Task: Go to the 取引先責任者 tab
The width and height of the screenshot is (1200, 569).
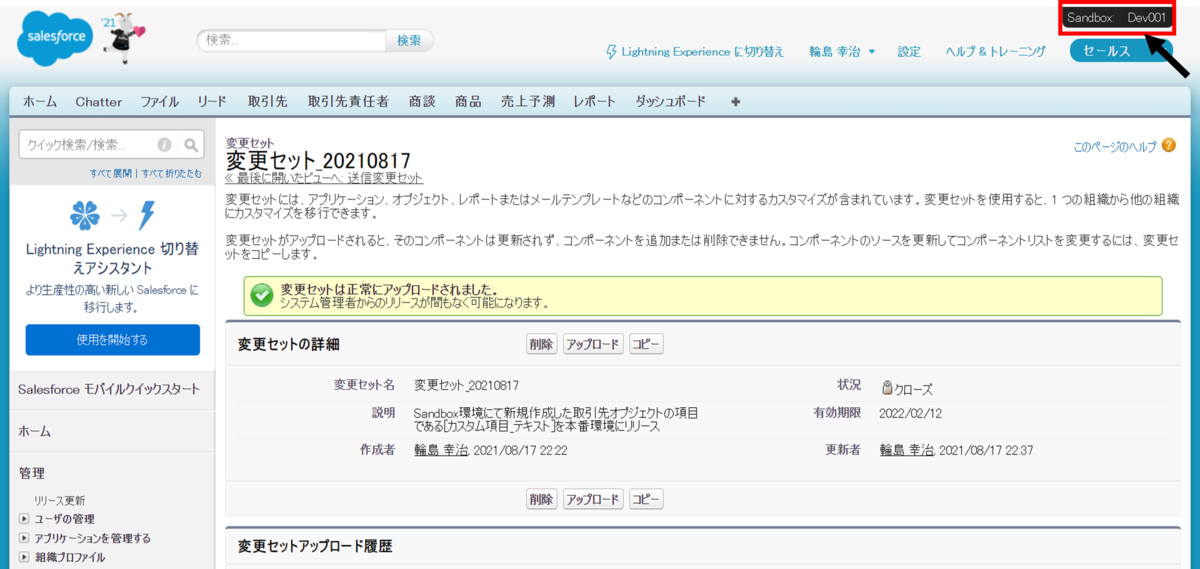Action: coord(348,102)
